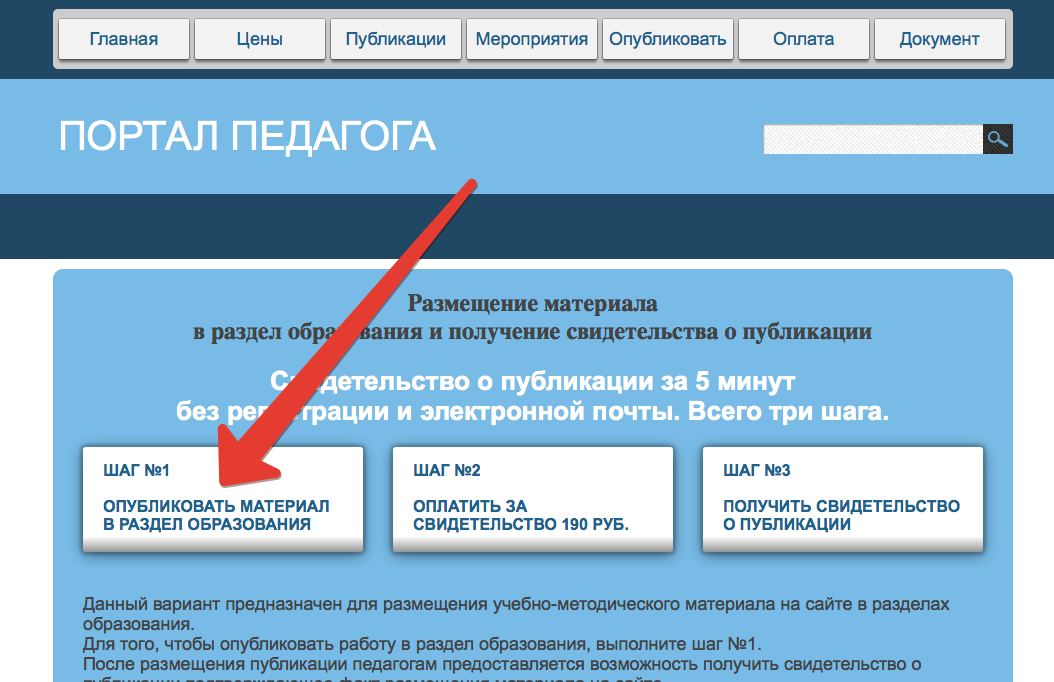
Task: Go to the Цены page
Action: click(x=259, y=39)
